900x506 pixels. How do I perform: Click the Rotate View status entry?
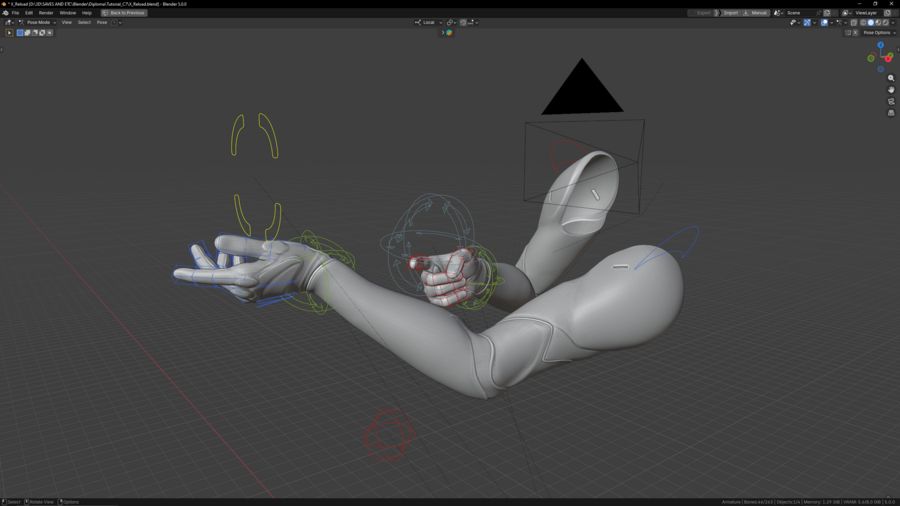click(38, 502)
